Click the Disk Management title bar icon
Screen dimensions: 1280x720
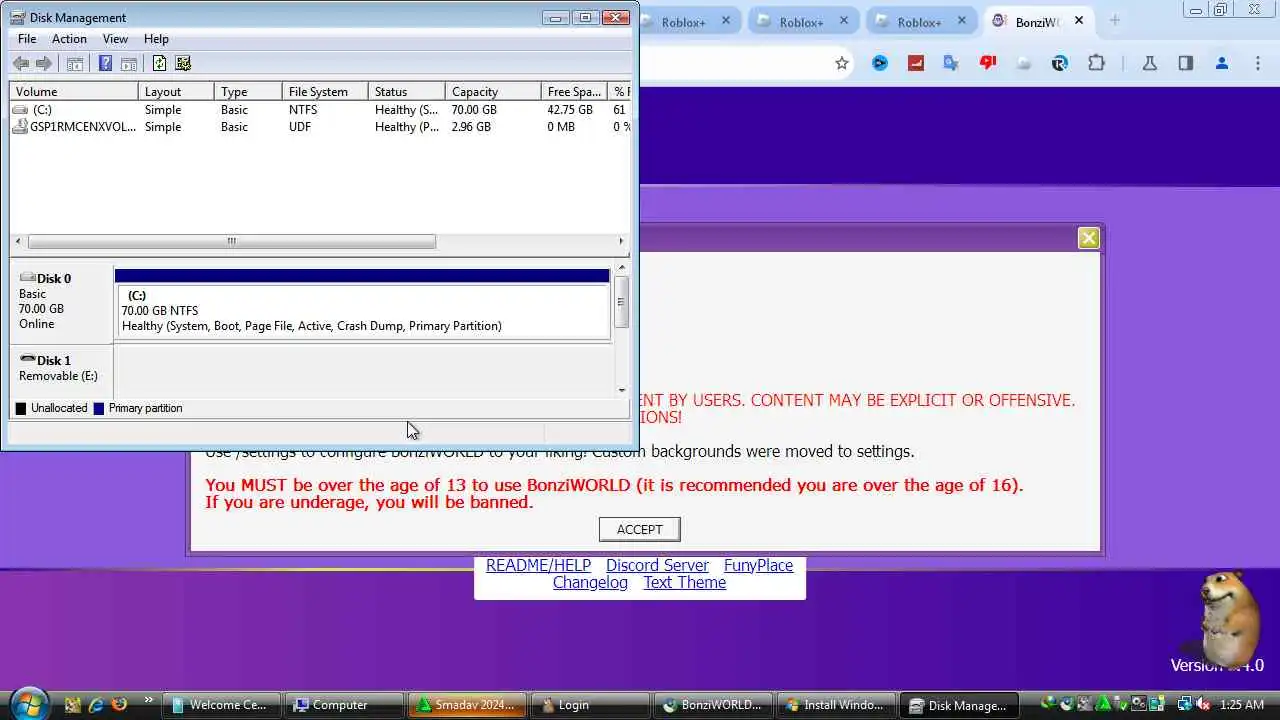17,18
